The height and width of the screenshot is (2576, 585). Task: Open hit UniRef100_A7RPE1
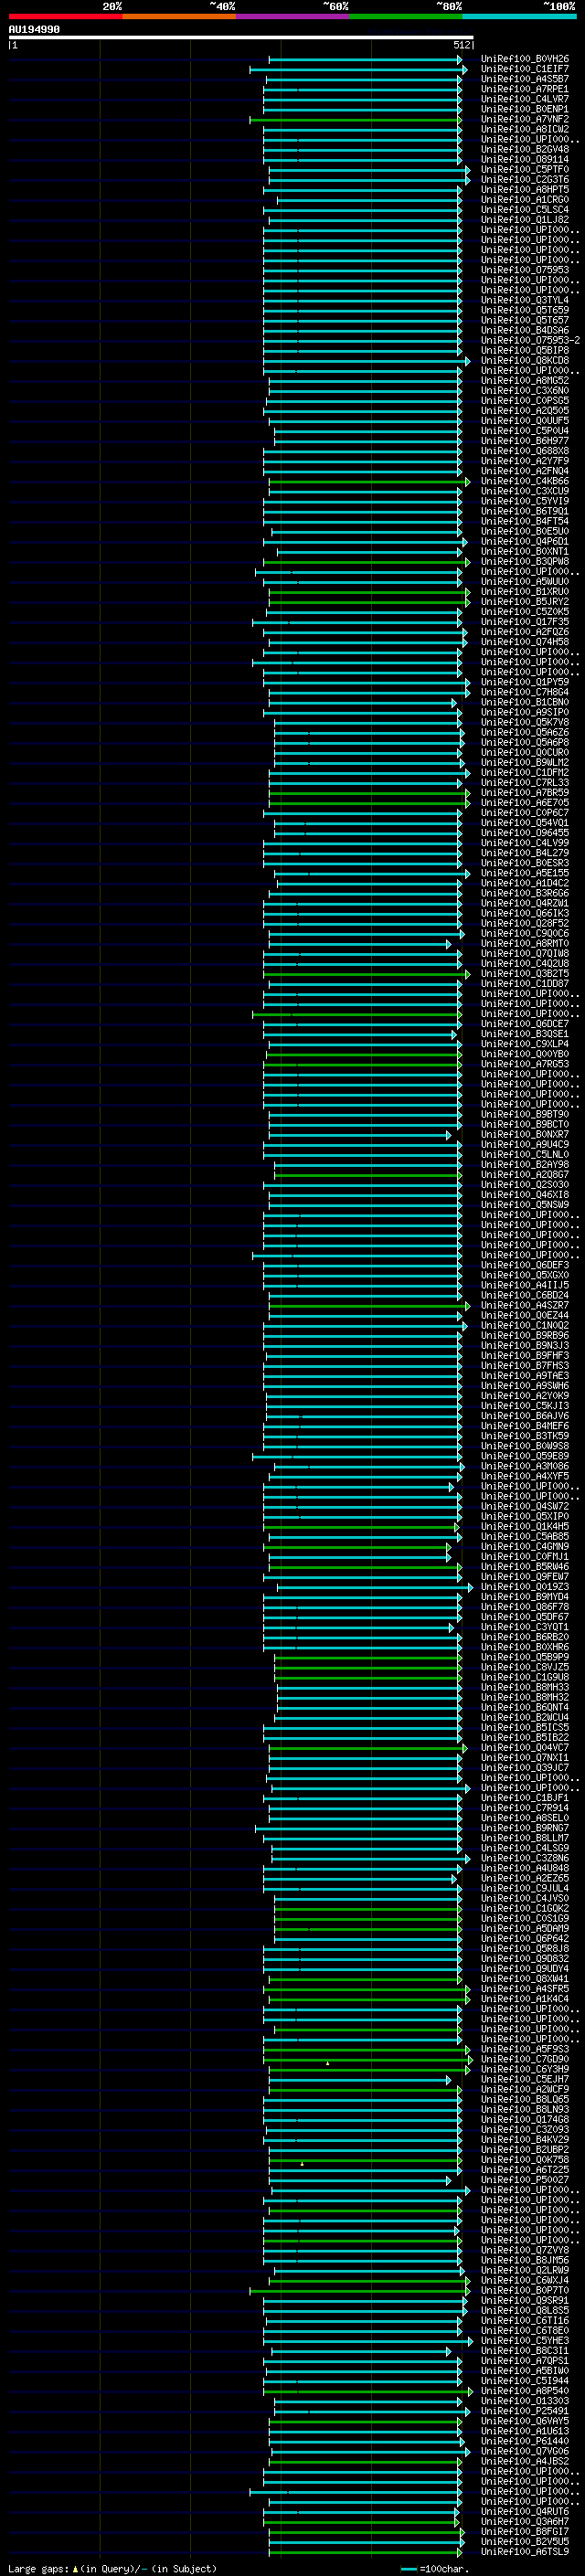click(525, 89)
